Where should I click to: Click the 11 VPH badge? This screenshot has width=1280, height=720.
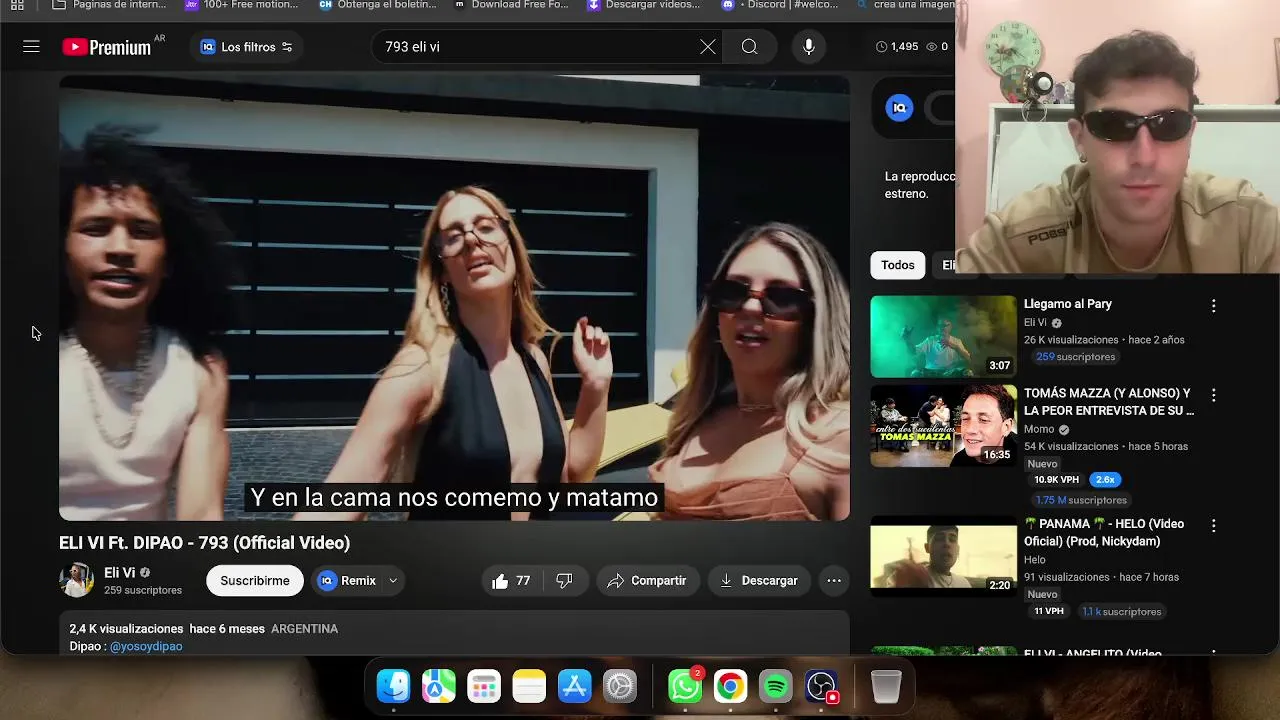point(1049,611)
